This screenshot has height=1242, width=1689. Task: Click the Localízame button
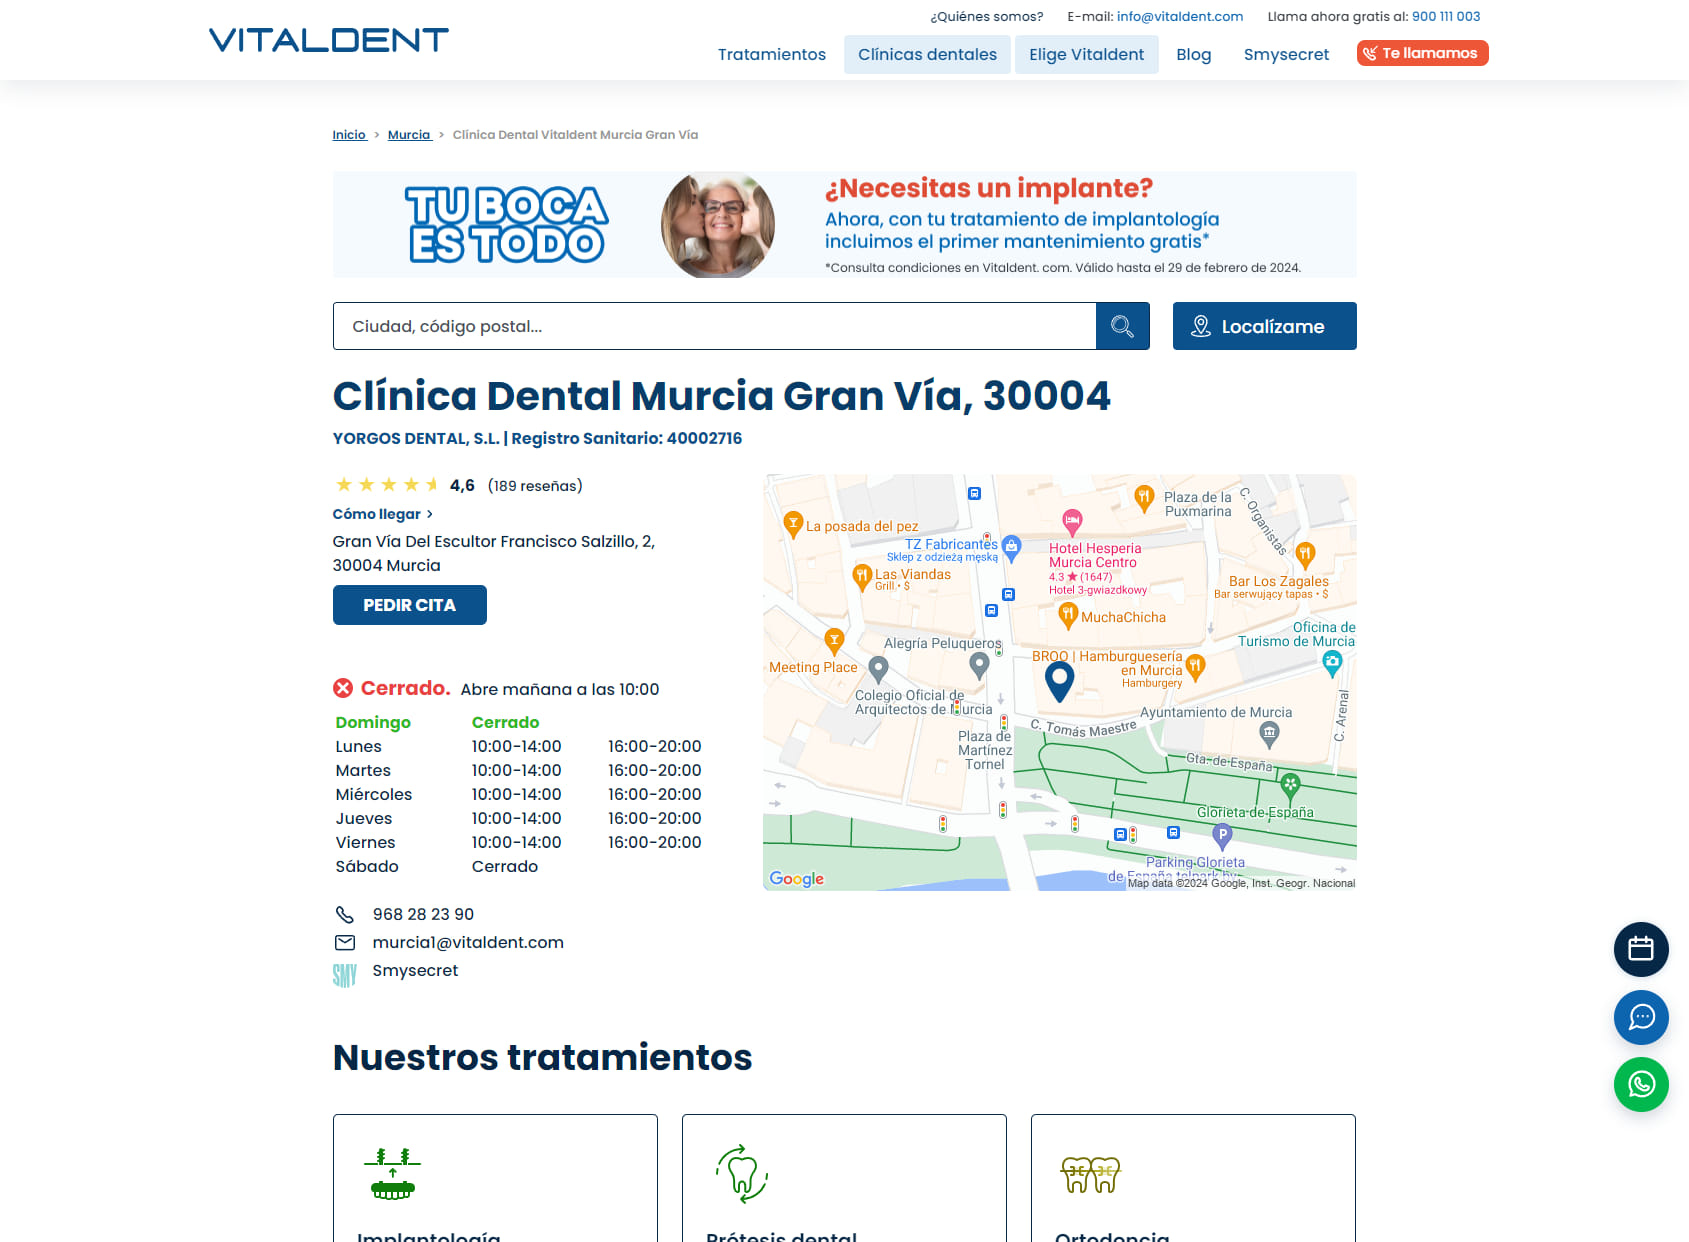[1264, 326]
